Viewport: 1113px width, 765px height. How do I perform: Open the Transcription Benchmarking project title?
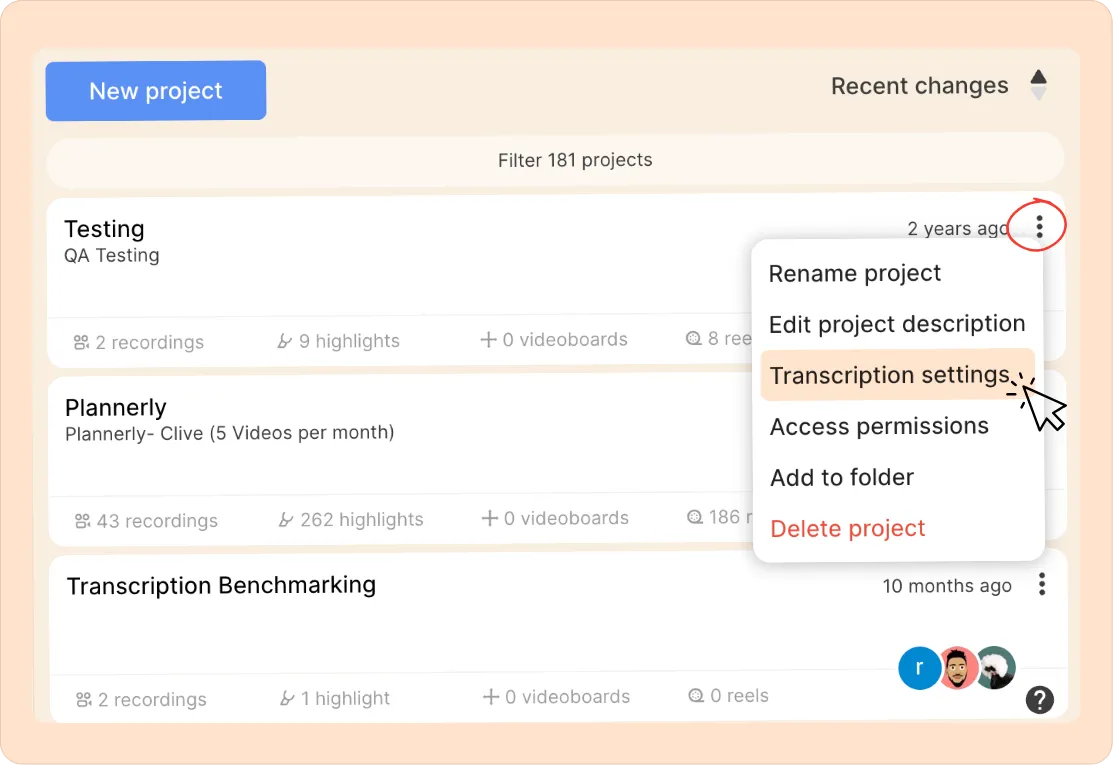[221, 585]
